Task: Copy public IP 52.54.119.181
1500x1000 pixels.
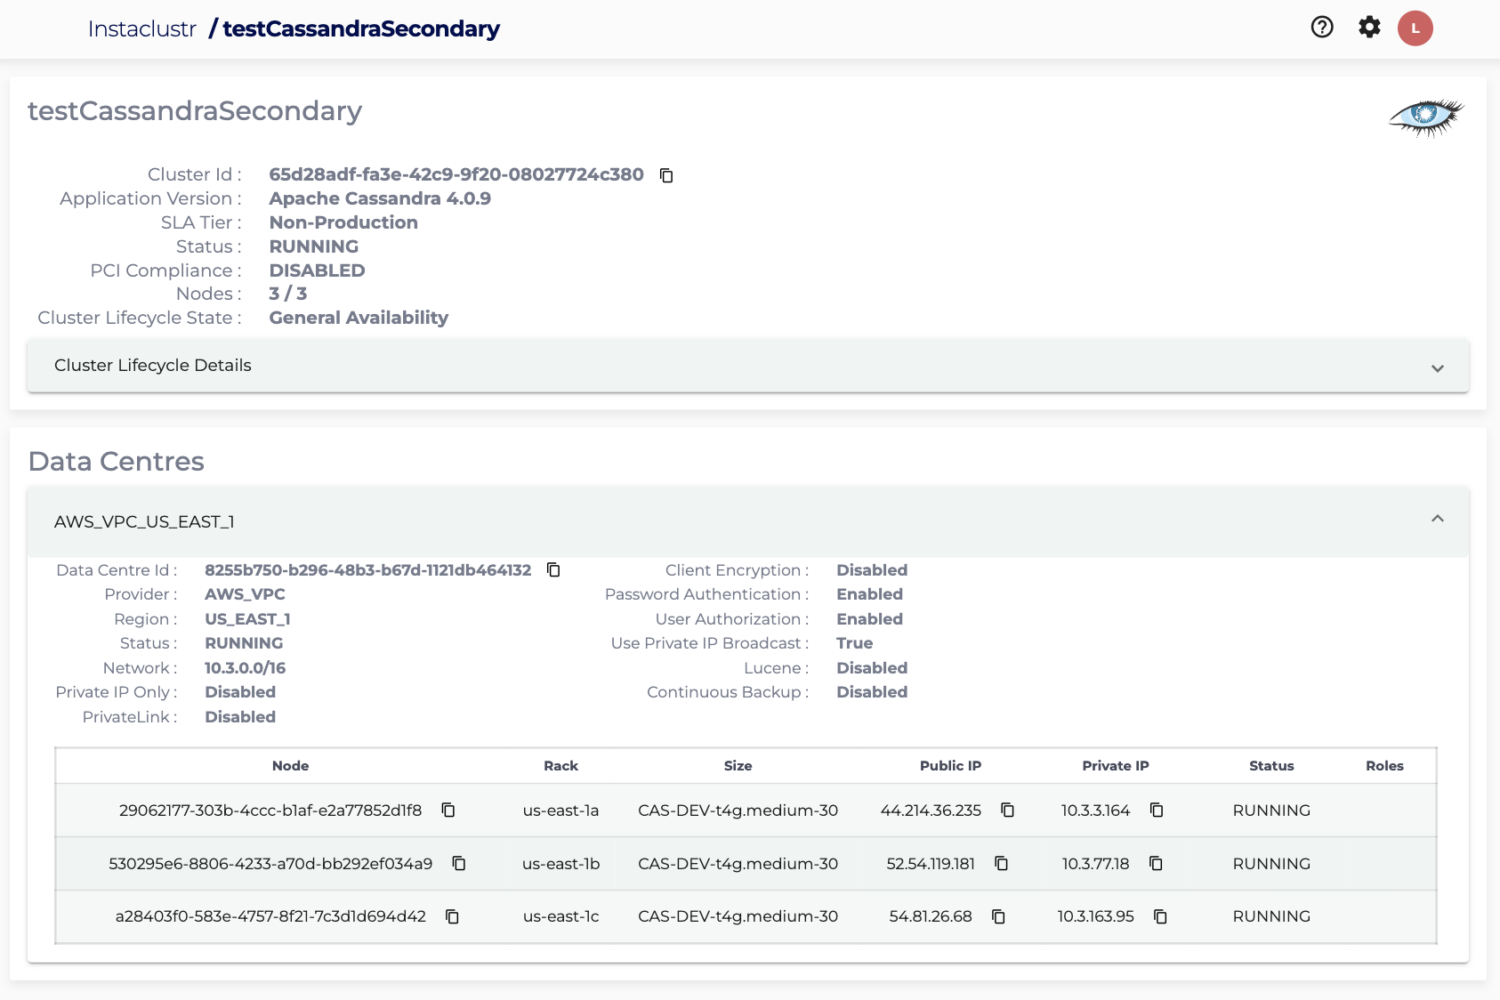Action: pos(1001,863)
